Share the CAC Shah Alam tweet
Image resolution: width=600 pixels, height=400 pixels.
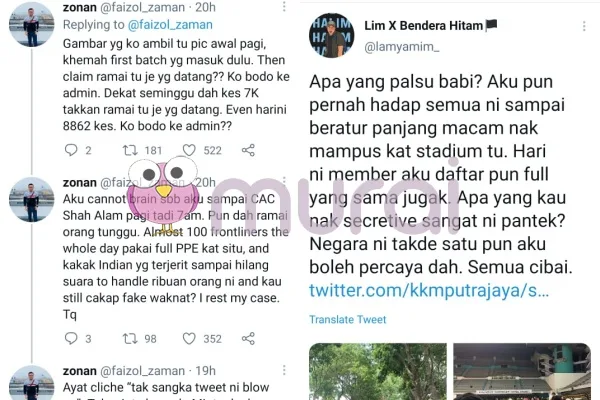(x=248, y=338)
